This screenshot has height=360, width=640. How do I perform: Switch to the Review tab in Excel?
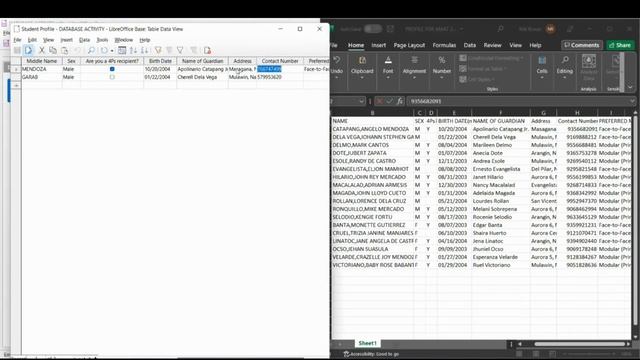pos(492,45)
